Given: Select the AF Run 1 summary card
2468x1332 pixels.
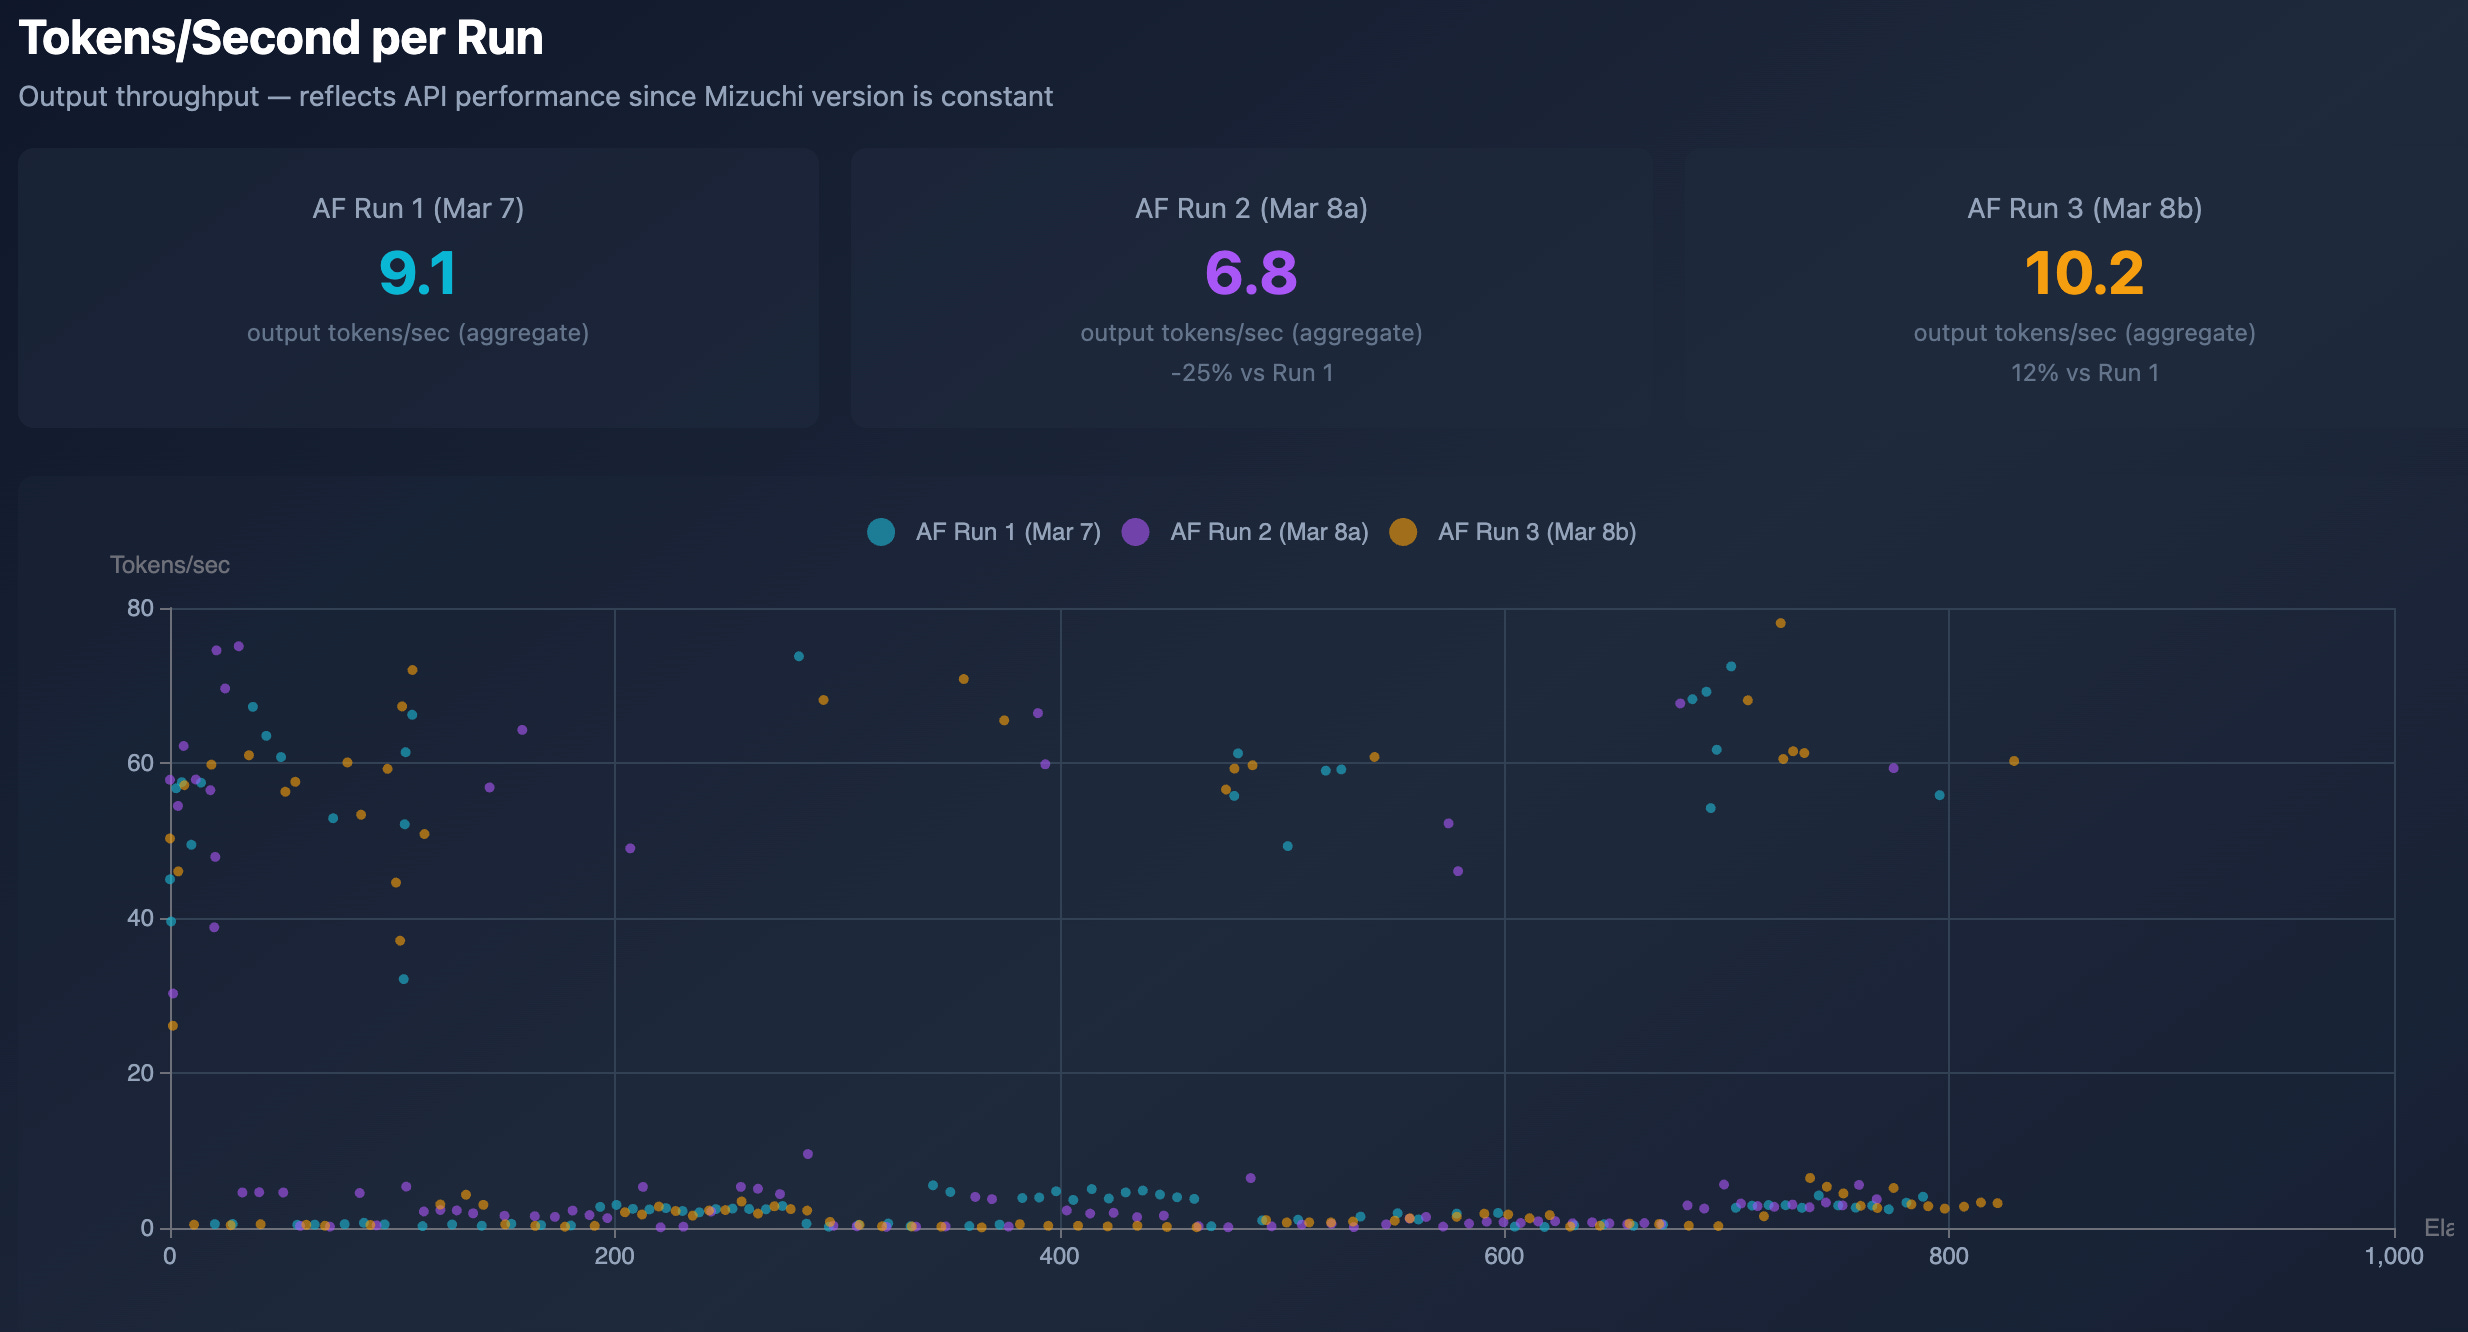Looking at the screenshot, I should pos(418,288).
